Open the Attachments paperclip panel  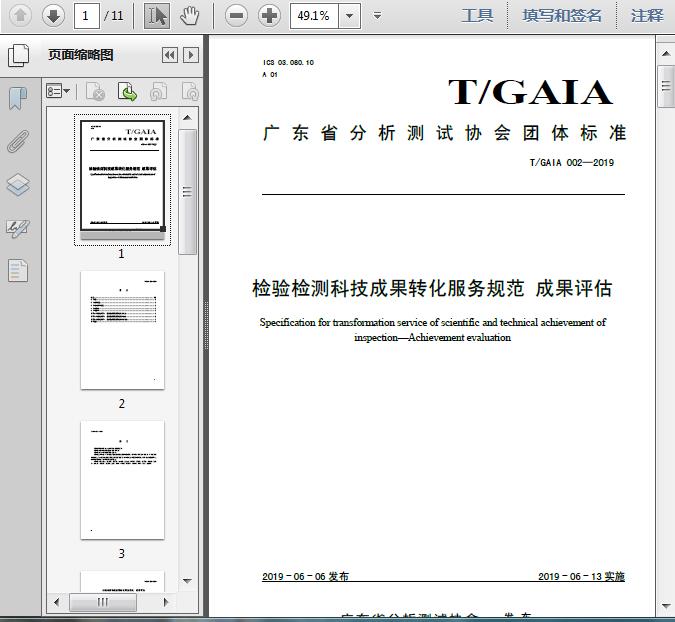tap(18, 141)
